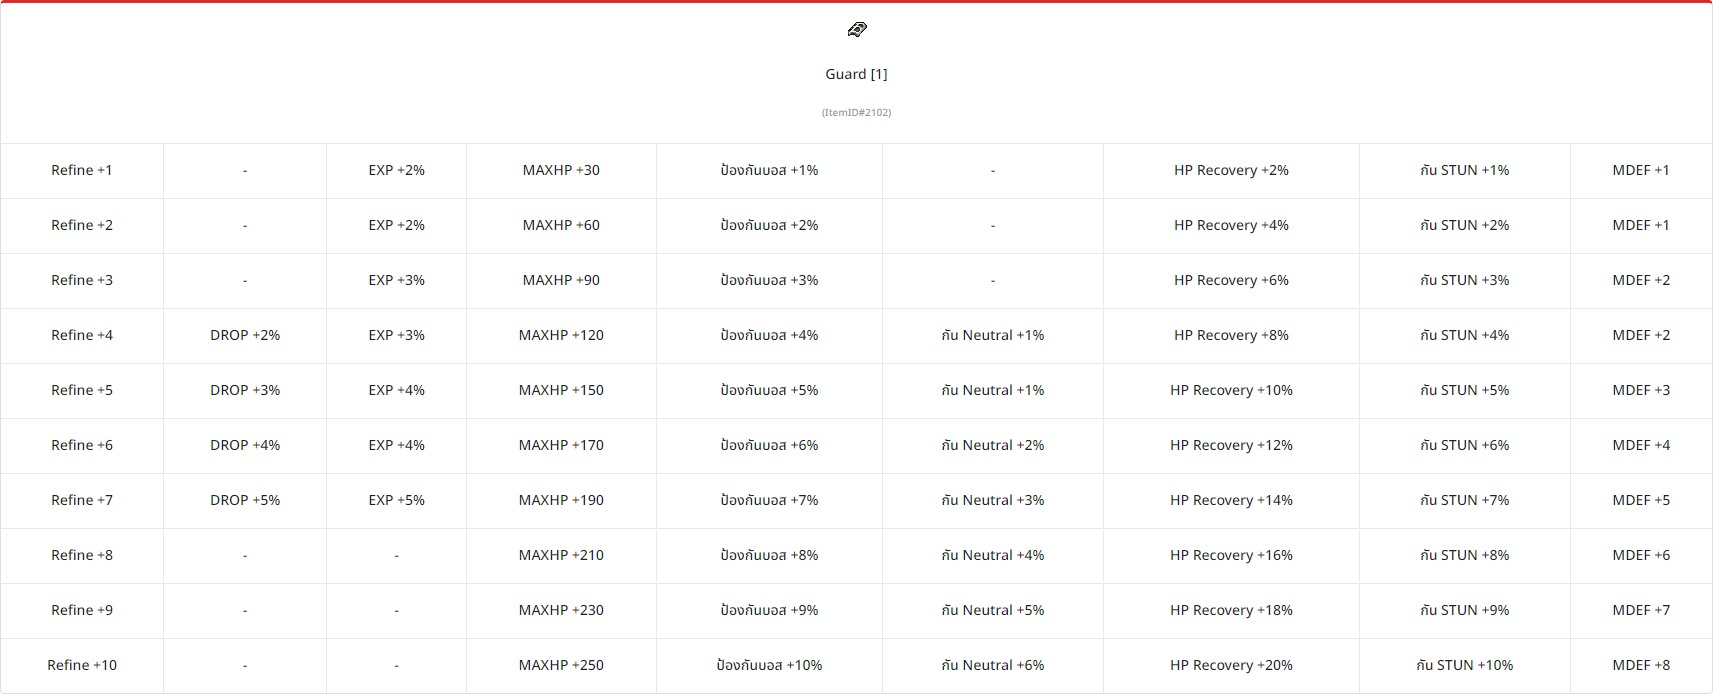Click the ป้องกันบอส +5% cell
Viewport: 1713px width, 694px height.
point(769,390)
